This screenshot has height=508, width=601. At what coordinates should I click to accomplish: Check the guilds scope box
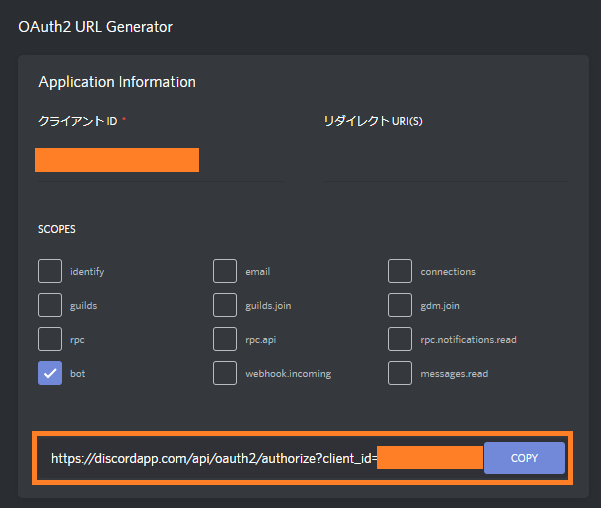click(50, 305)
